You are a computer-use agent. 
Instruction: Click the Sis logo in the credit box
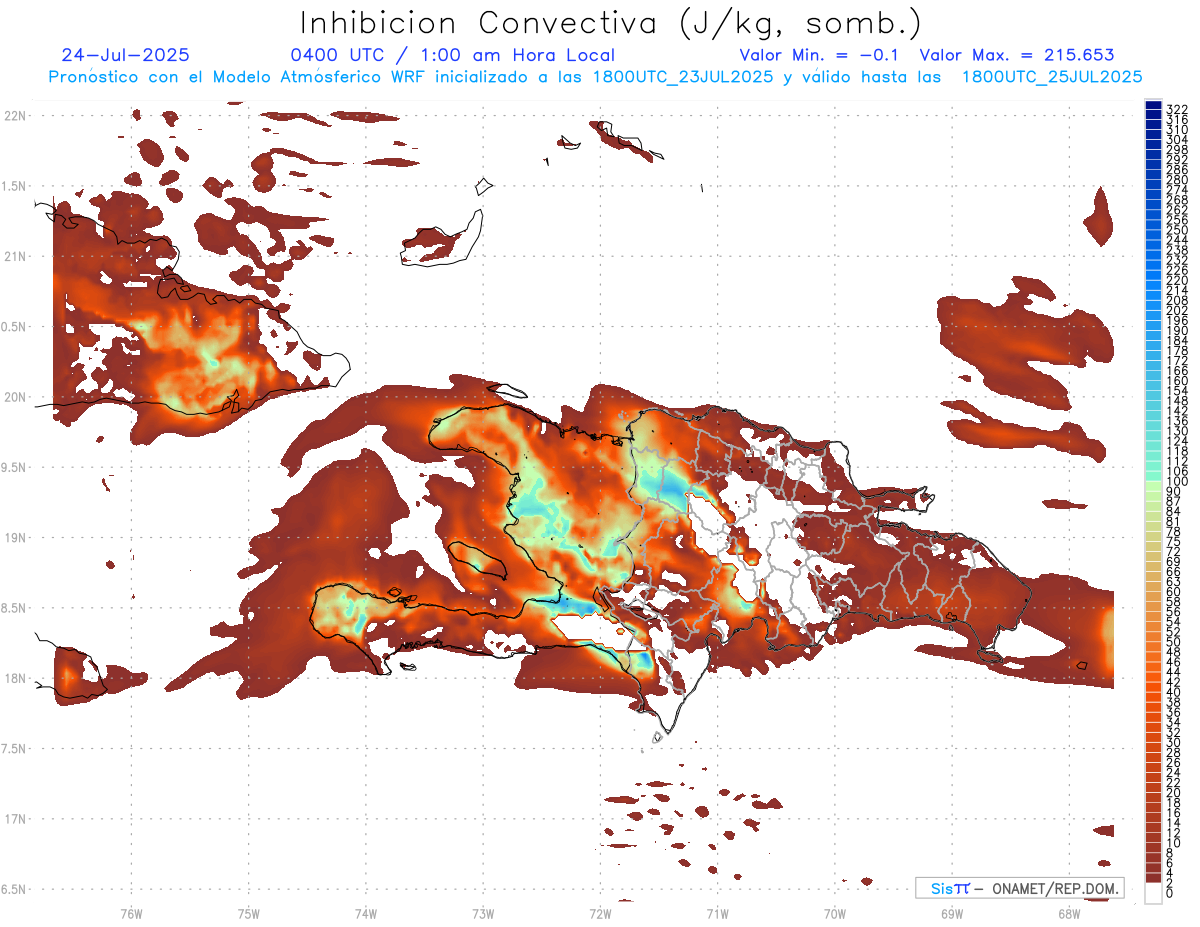point(949,888)
